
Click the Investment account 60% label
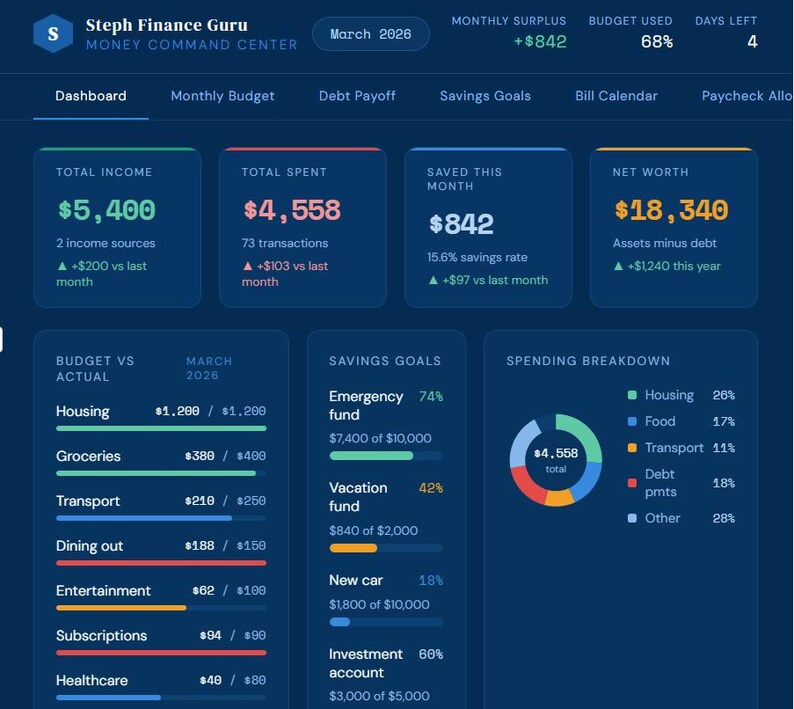[431, 654]
